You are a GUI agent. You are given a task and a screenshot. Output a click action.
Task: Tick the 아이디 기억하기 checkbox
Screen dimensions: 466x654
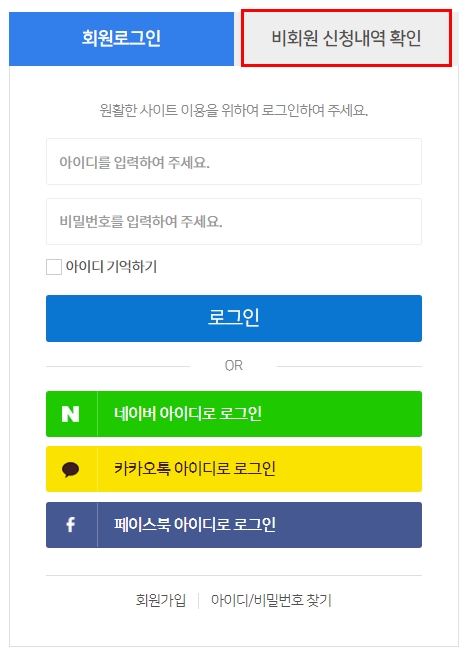click(54, 267)
